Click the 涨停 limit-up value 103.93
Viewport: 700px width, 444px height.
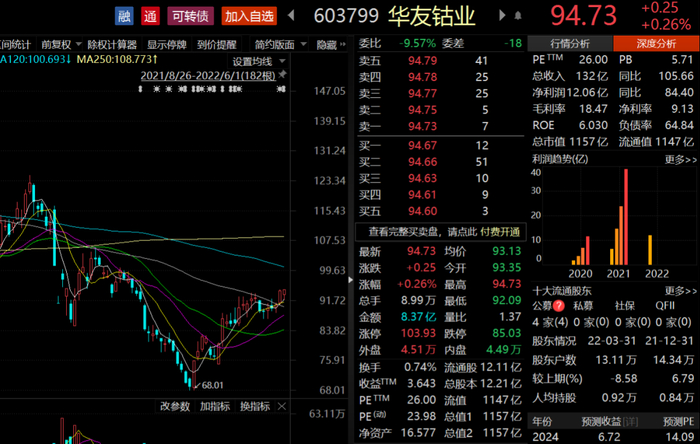[418, 334]
